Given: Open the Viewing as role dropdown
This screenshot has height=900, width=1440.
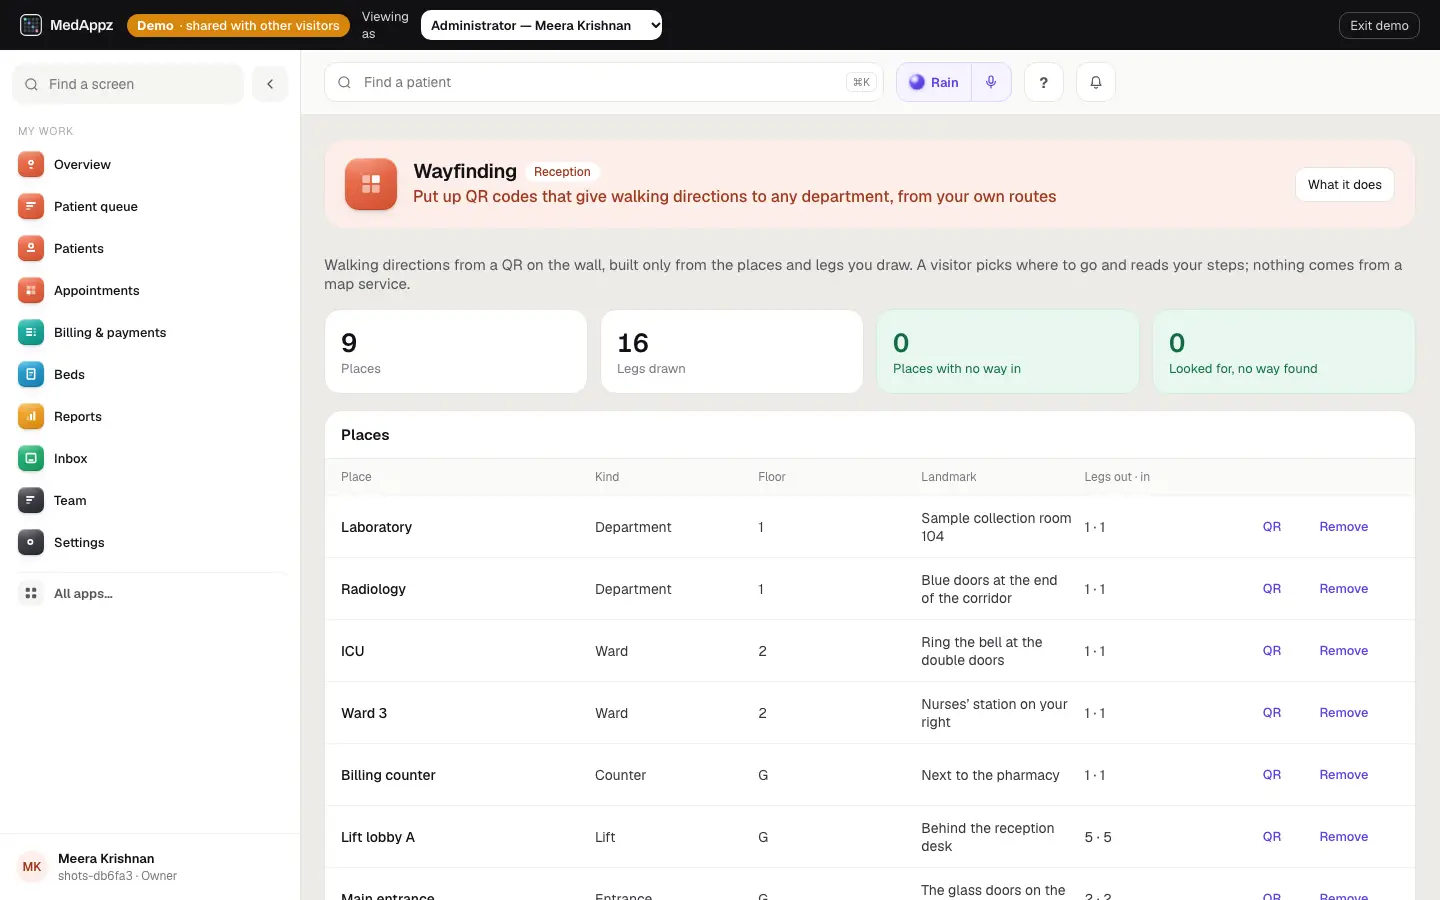Looking at the screenshot, I should click(x=541, y=25).
